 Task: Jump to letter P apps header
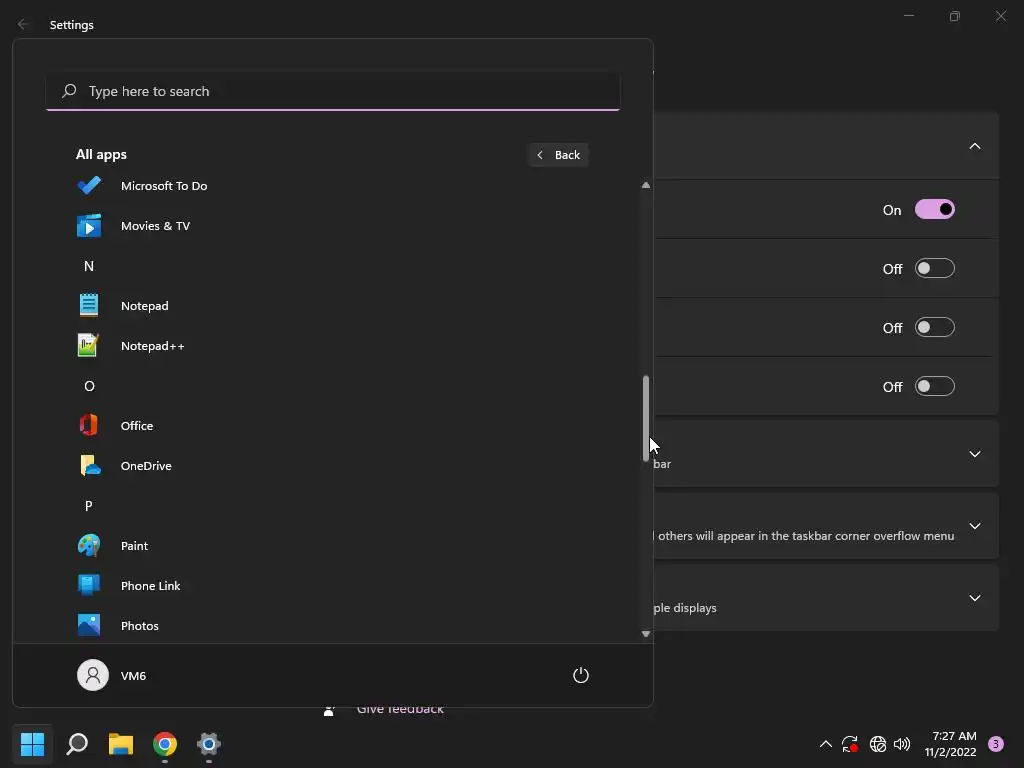tap(89, 505)
